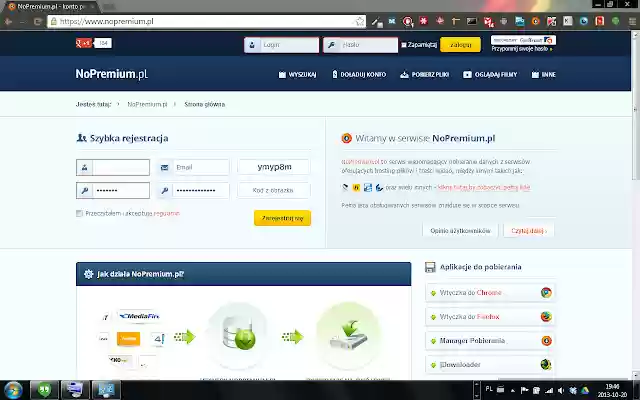Viewport: 640px width, 400px height.
Task: Open Wtyczka do Firefox download
Action: click(490, 317)
